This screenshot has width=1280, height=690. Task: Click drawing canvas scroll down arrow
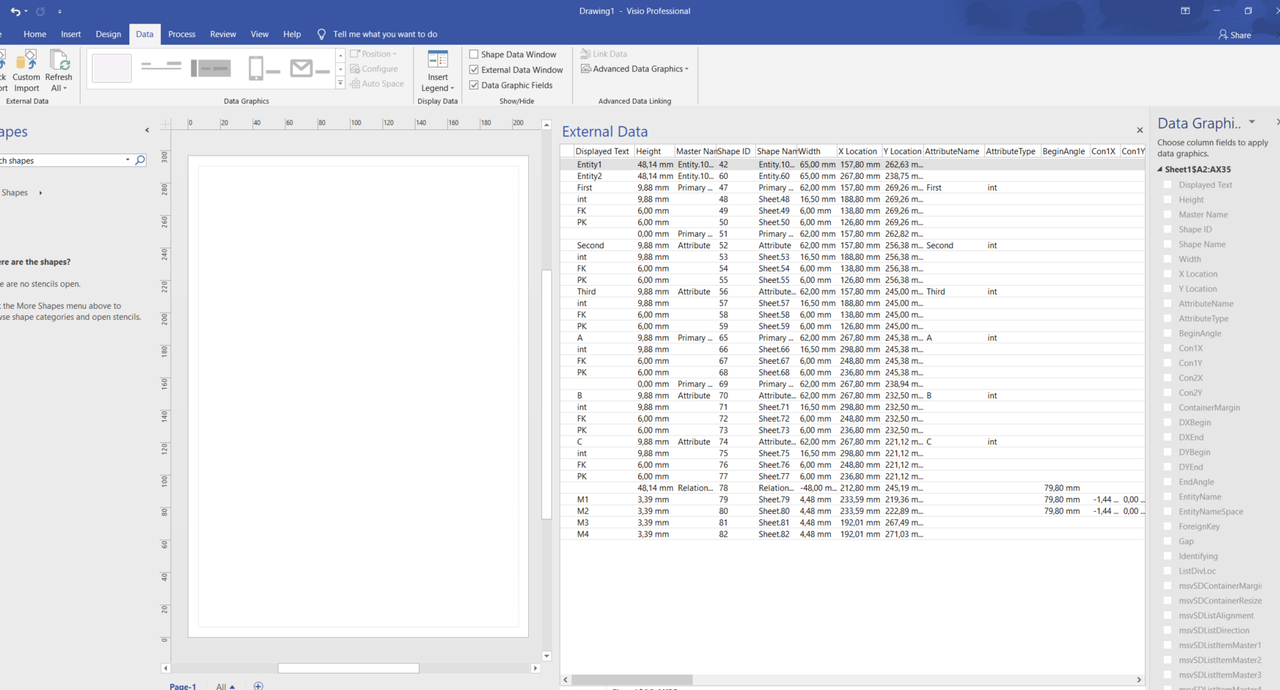(546, 656)
